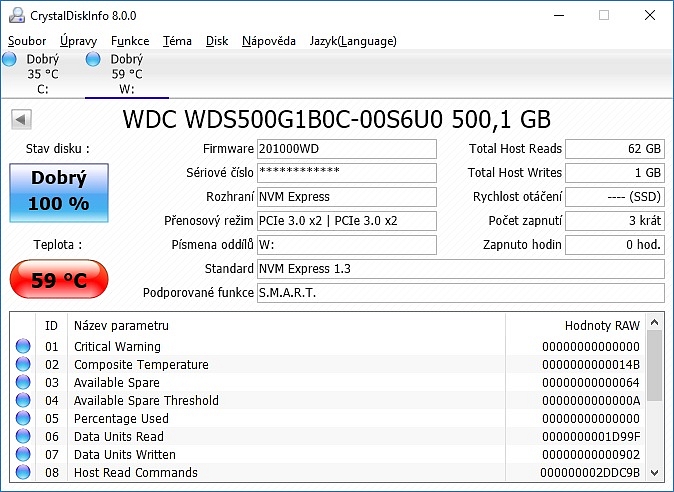
Task: Click the status dot for Data Units Read
Action: [23, 436]
